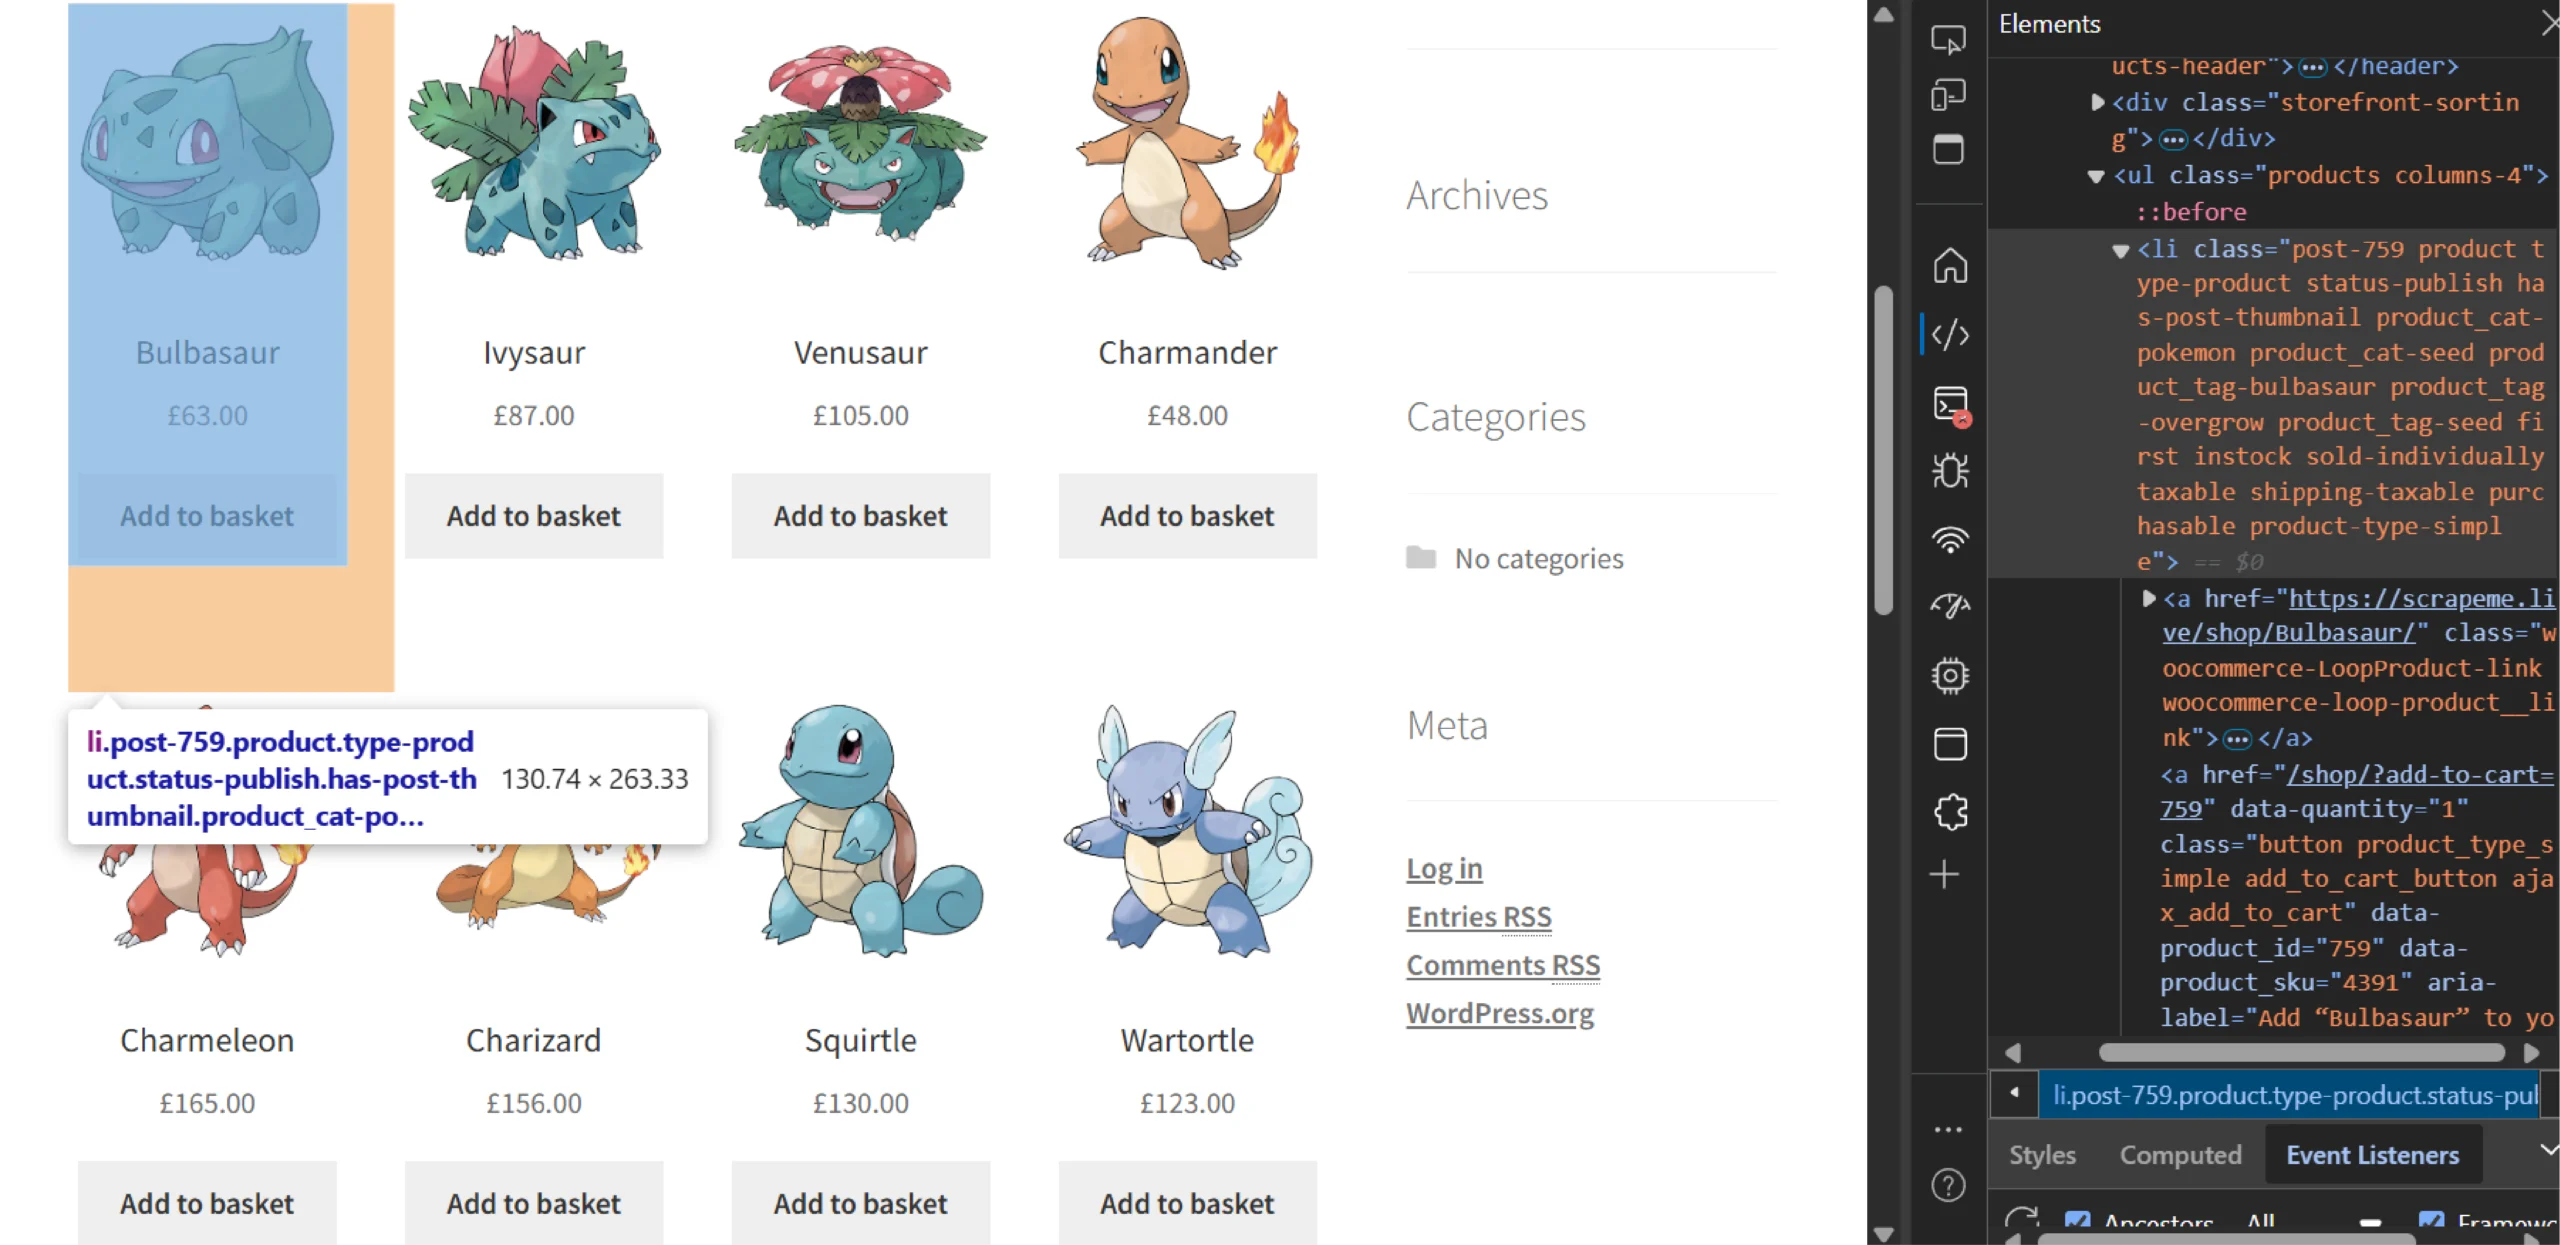
Task: Open the Comments RSS link
Action: click(1502, 965)
